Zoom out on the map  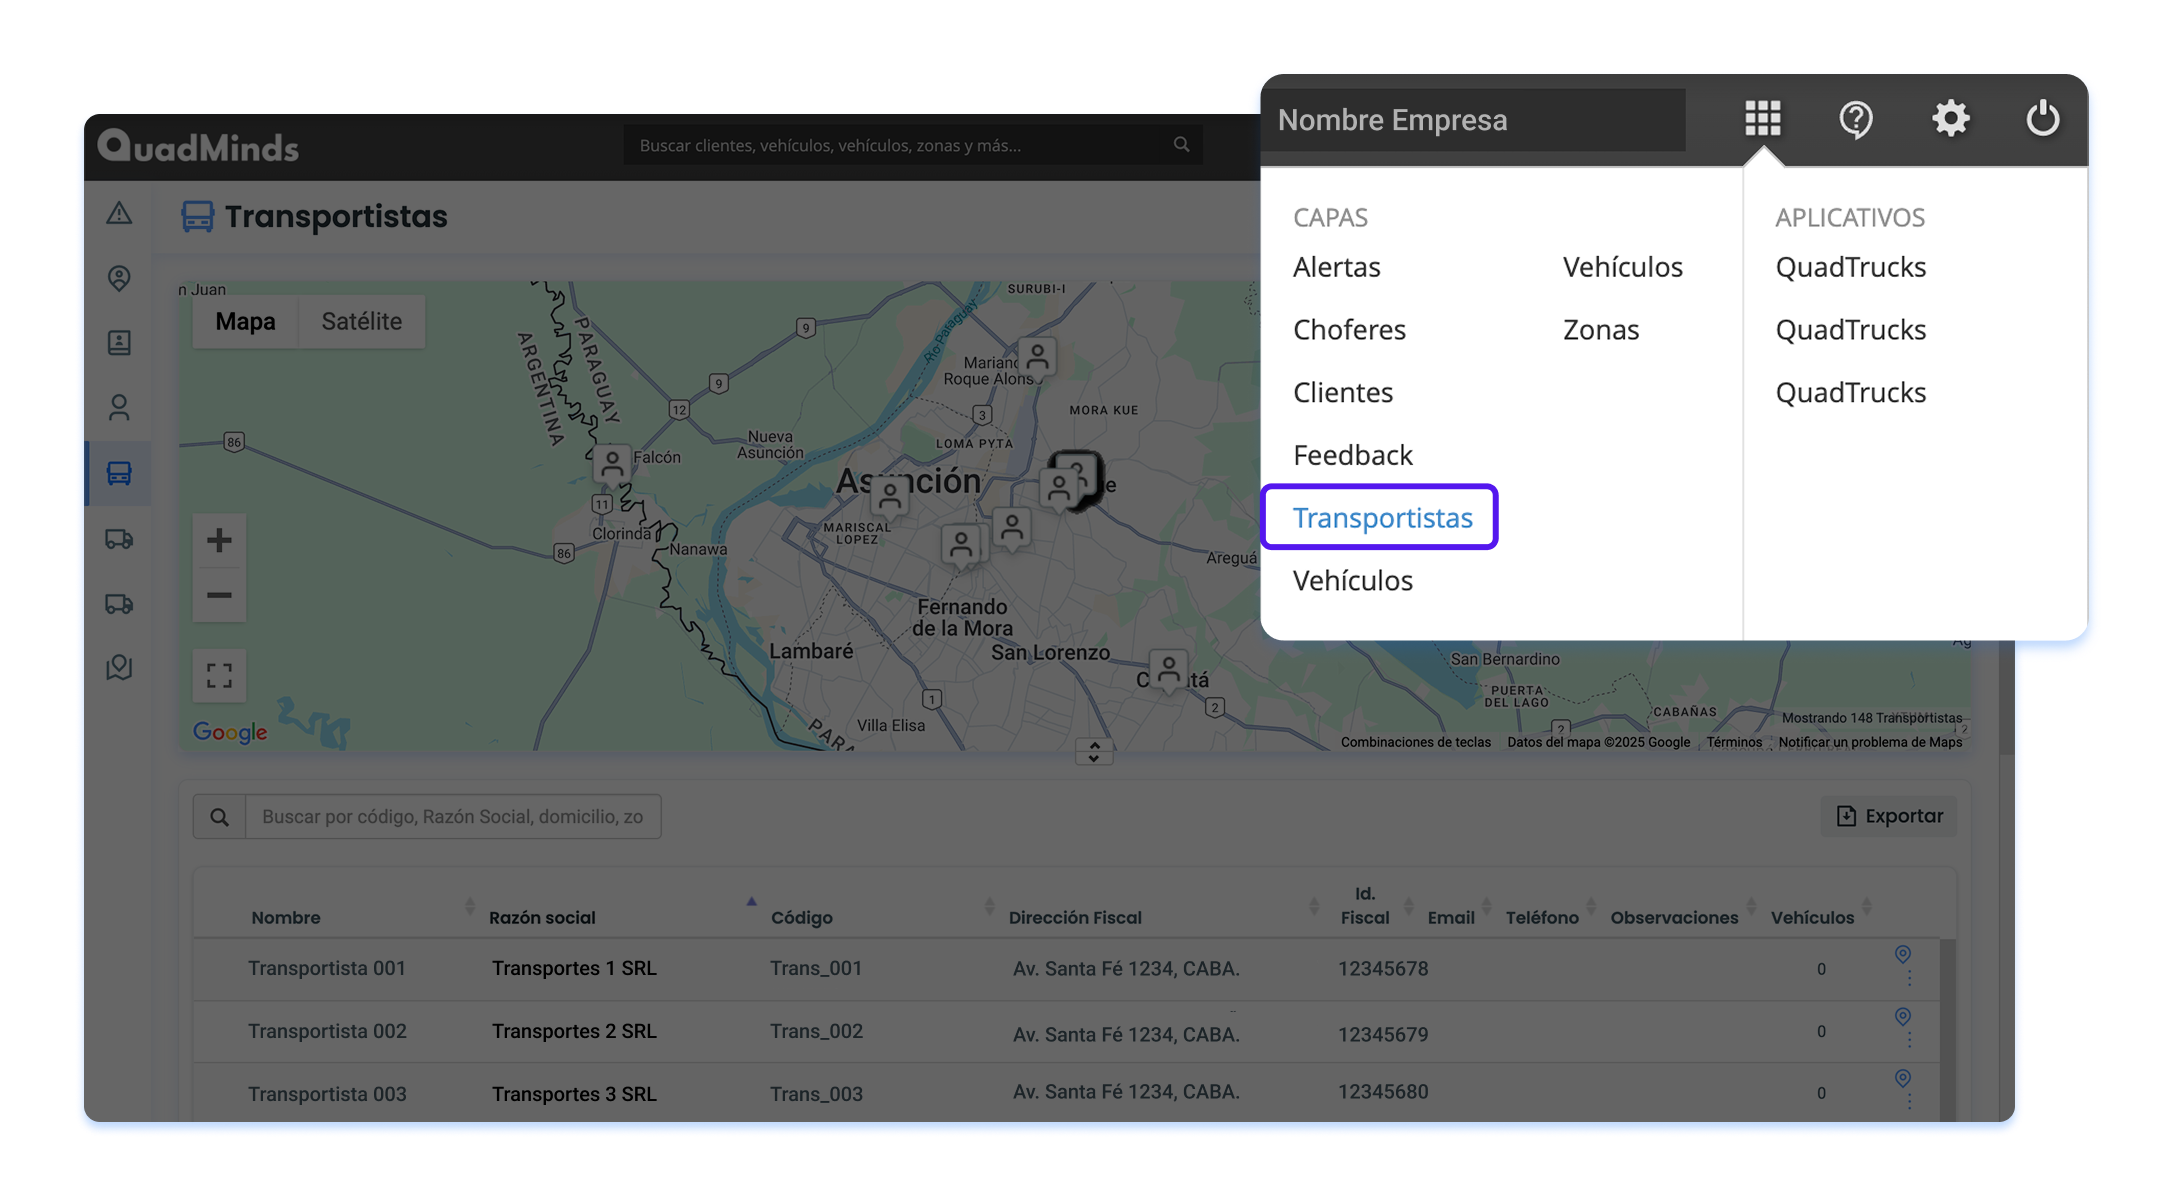click(x=219, y=595)
